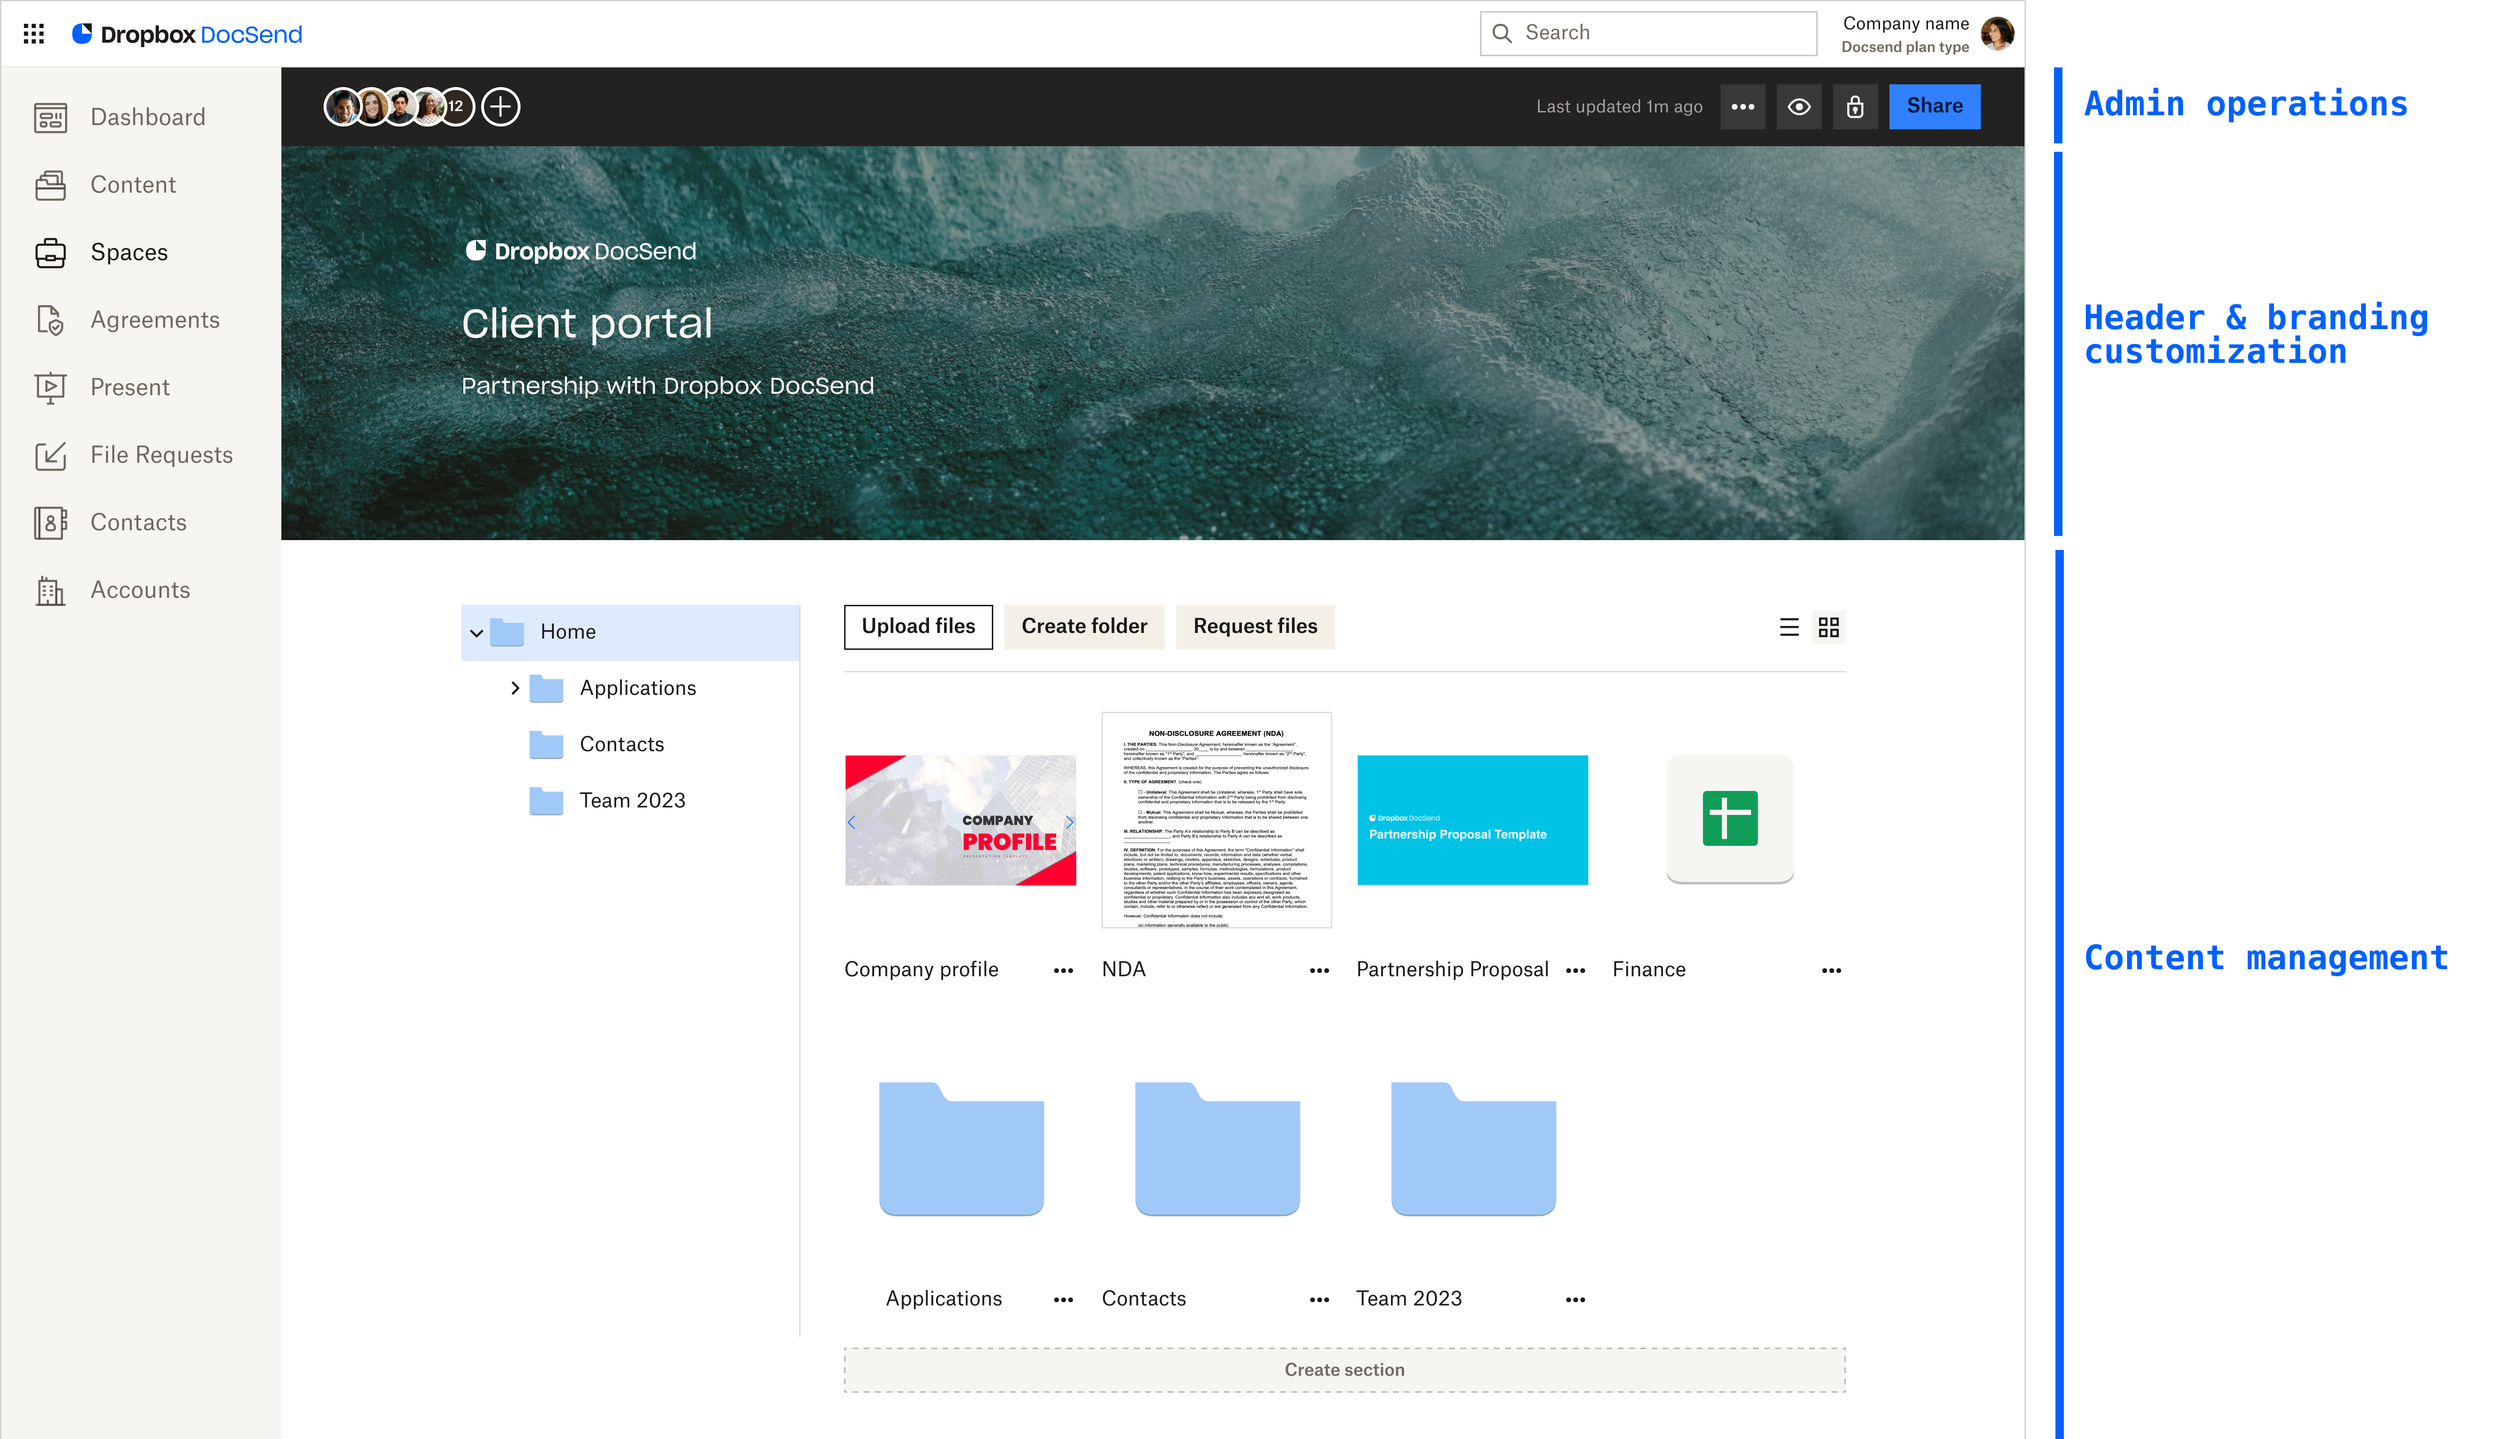Click the user profile avatar
2500x1439 pixels.
click(1996, 34)
